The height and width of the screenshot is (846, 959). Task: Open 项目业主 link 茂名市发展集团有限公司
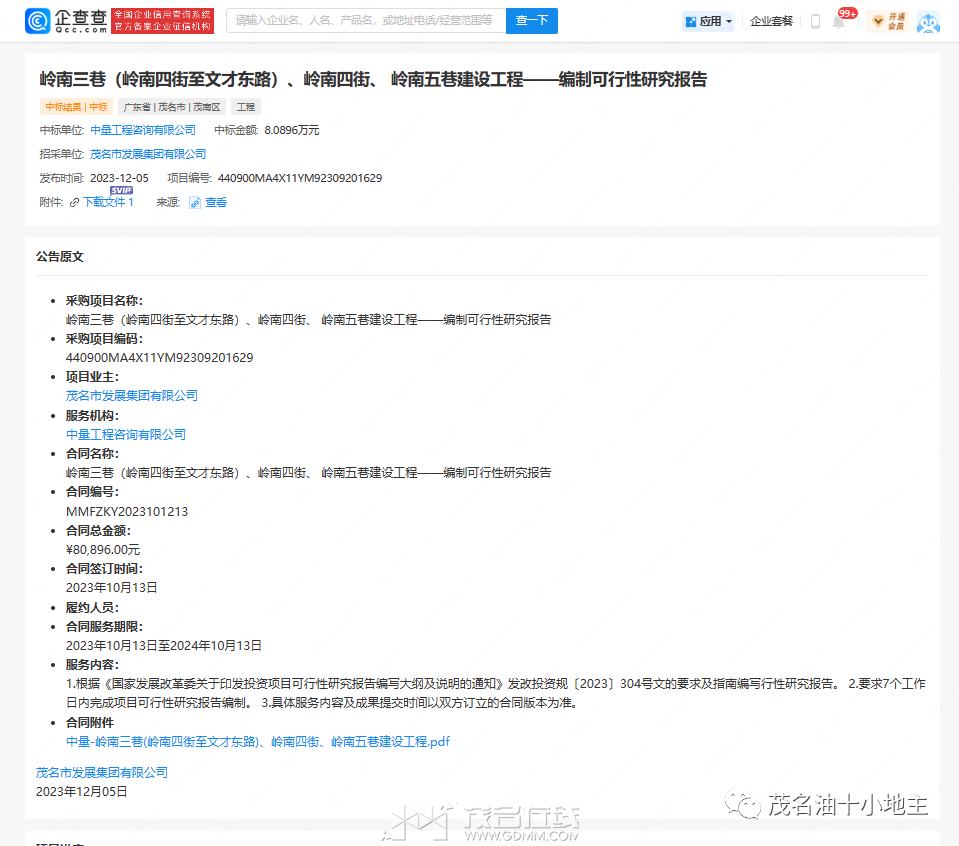point(132,396)
